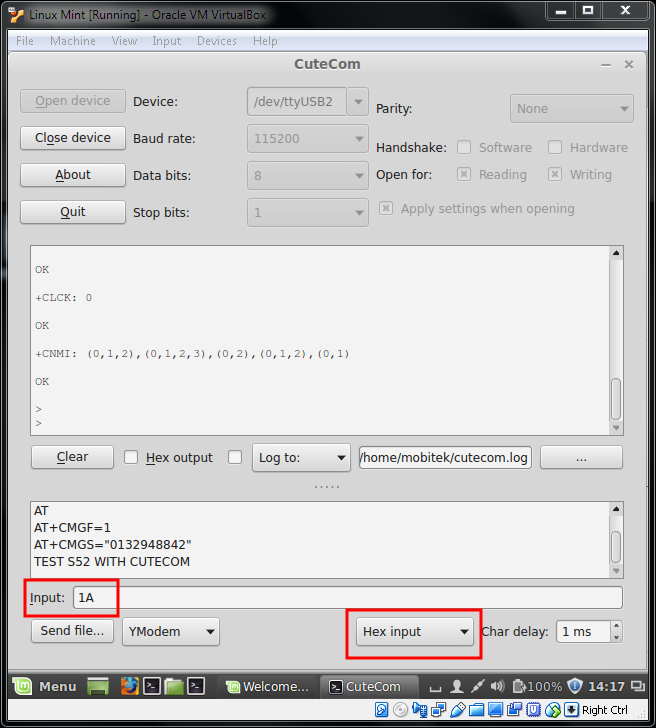The image size is (656, 728).
Task: Open the Machine menu
Action: pyautogui.click(x=73, y=41)
